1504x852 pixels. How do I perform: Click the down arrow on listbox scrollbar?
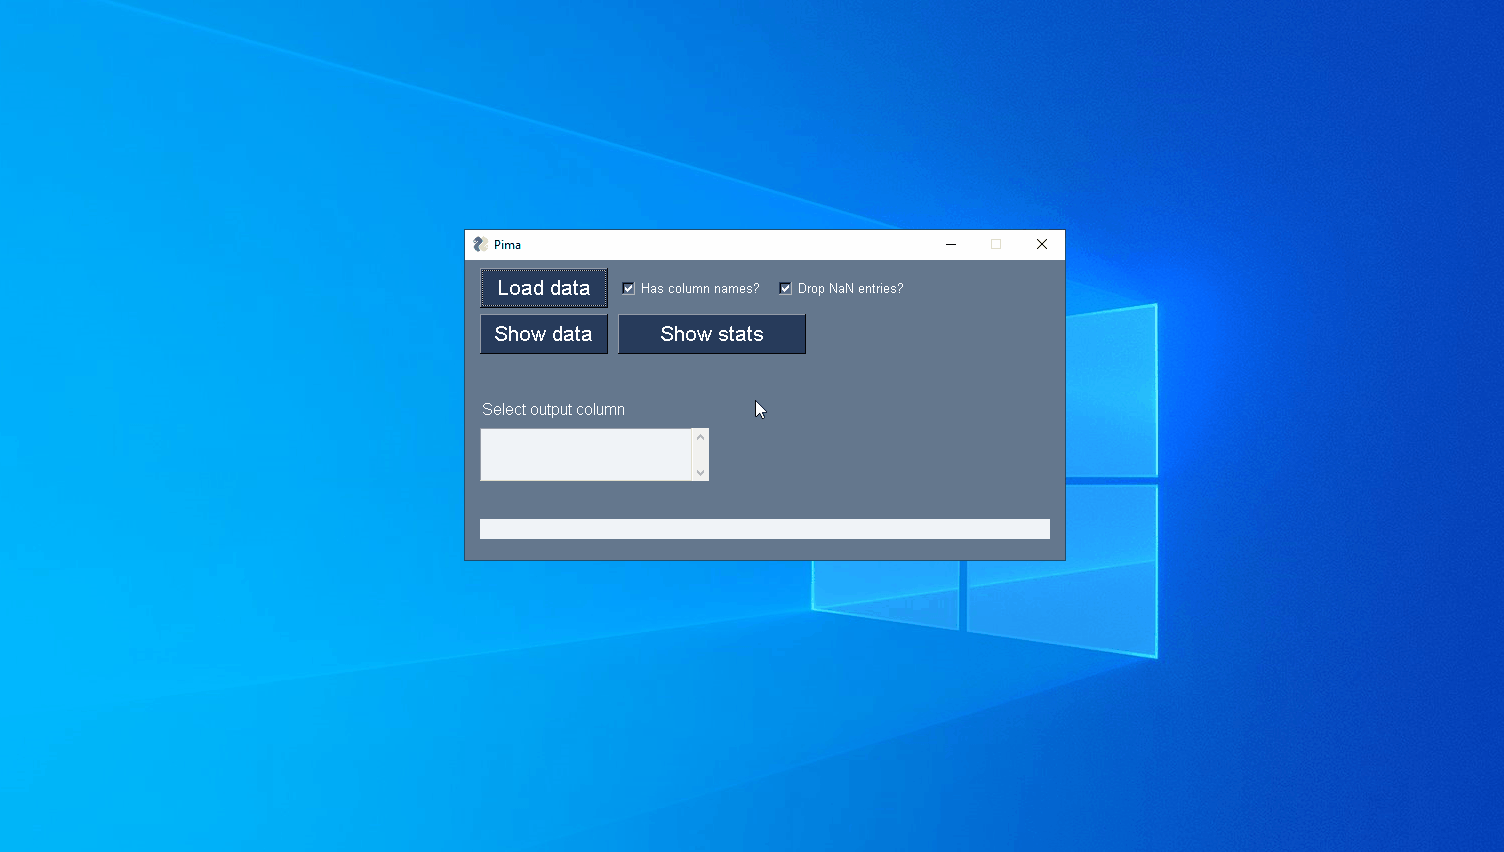[x=700, y=474]
